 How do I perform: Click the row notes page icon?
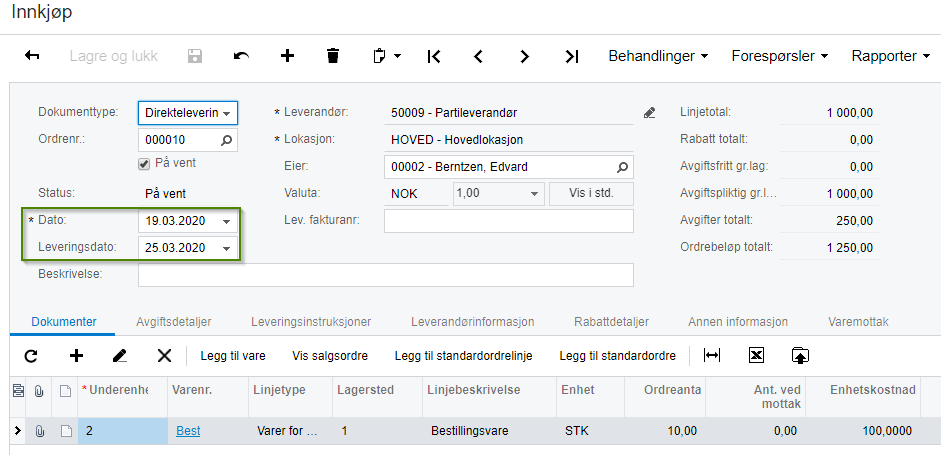point(65,431)
